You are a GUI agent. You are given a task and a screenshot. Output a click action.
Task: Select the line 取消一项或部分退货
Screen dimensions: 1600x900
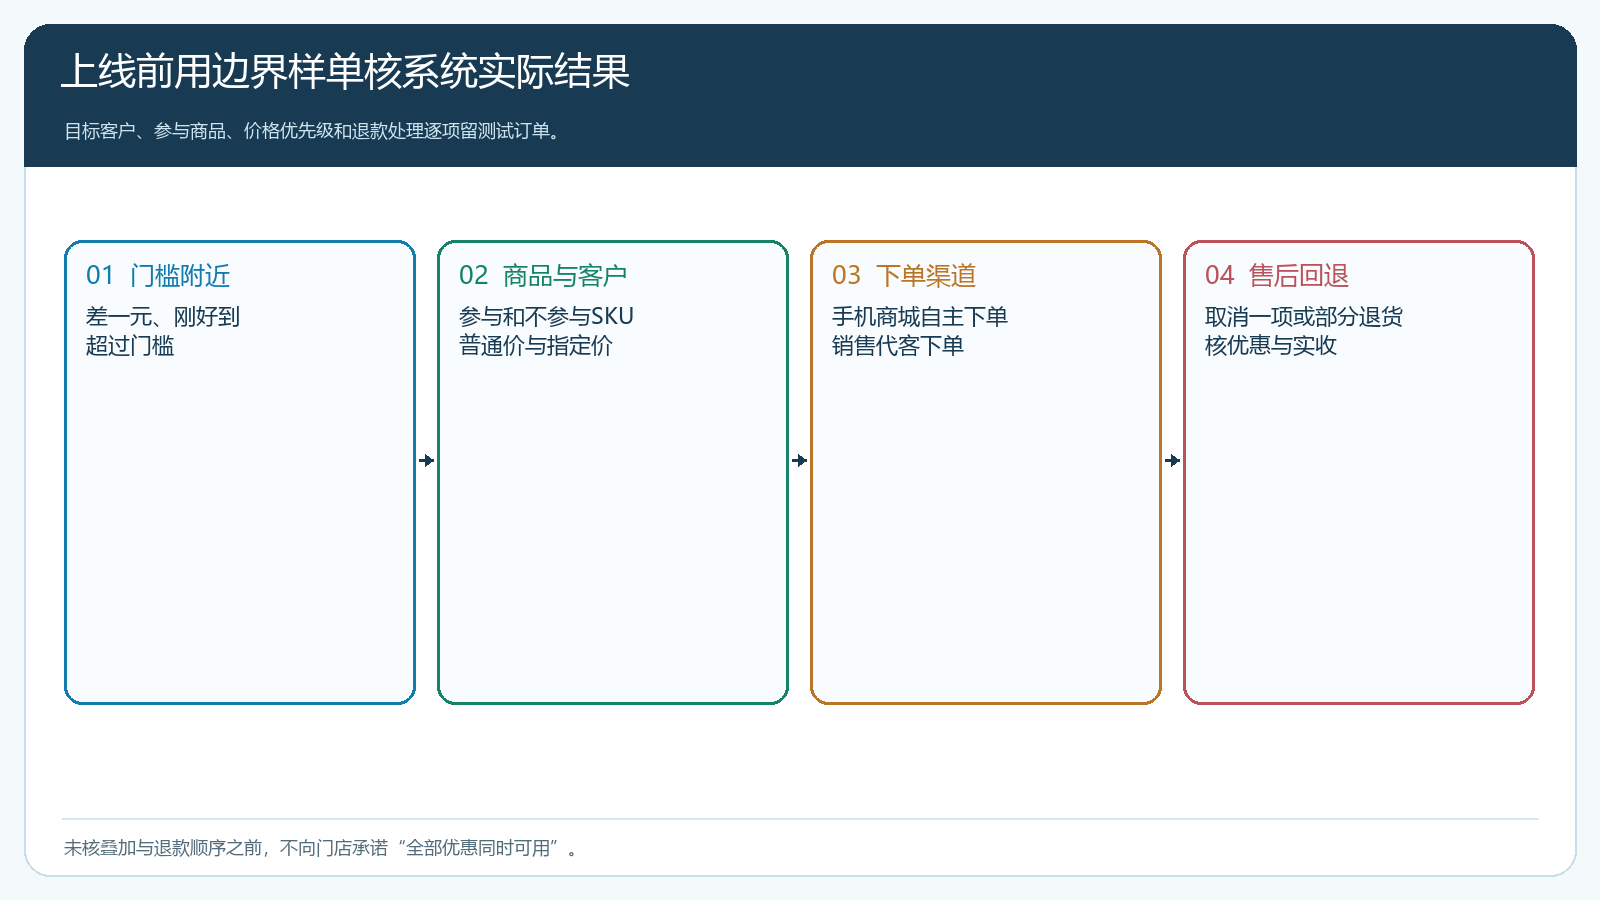click(1304, 317)
